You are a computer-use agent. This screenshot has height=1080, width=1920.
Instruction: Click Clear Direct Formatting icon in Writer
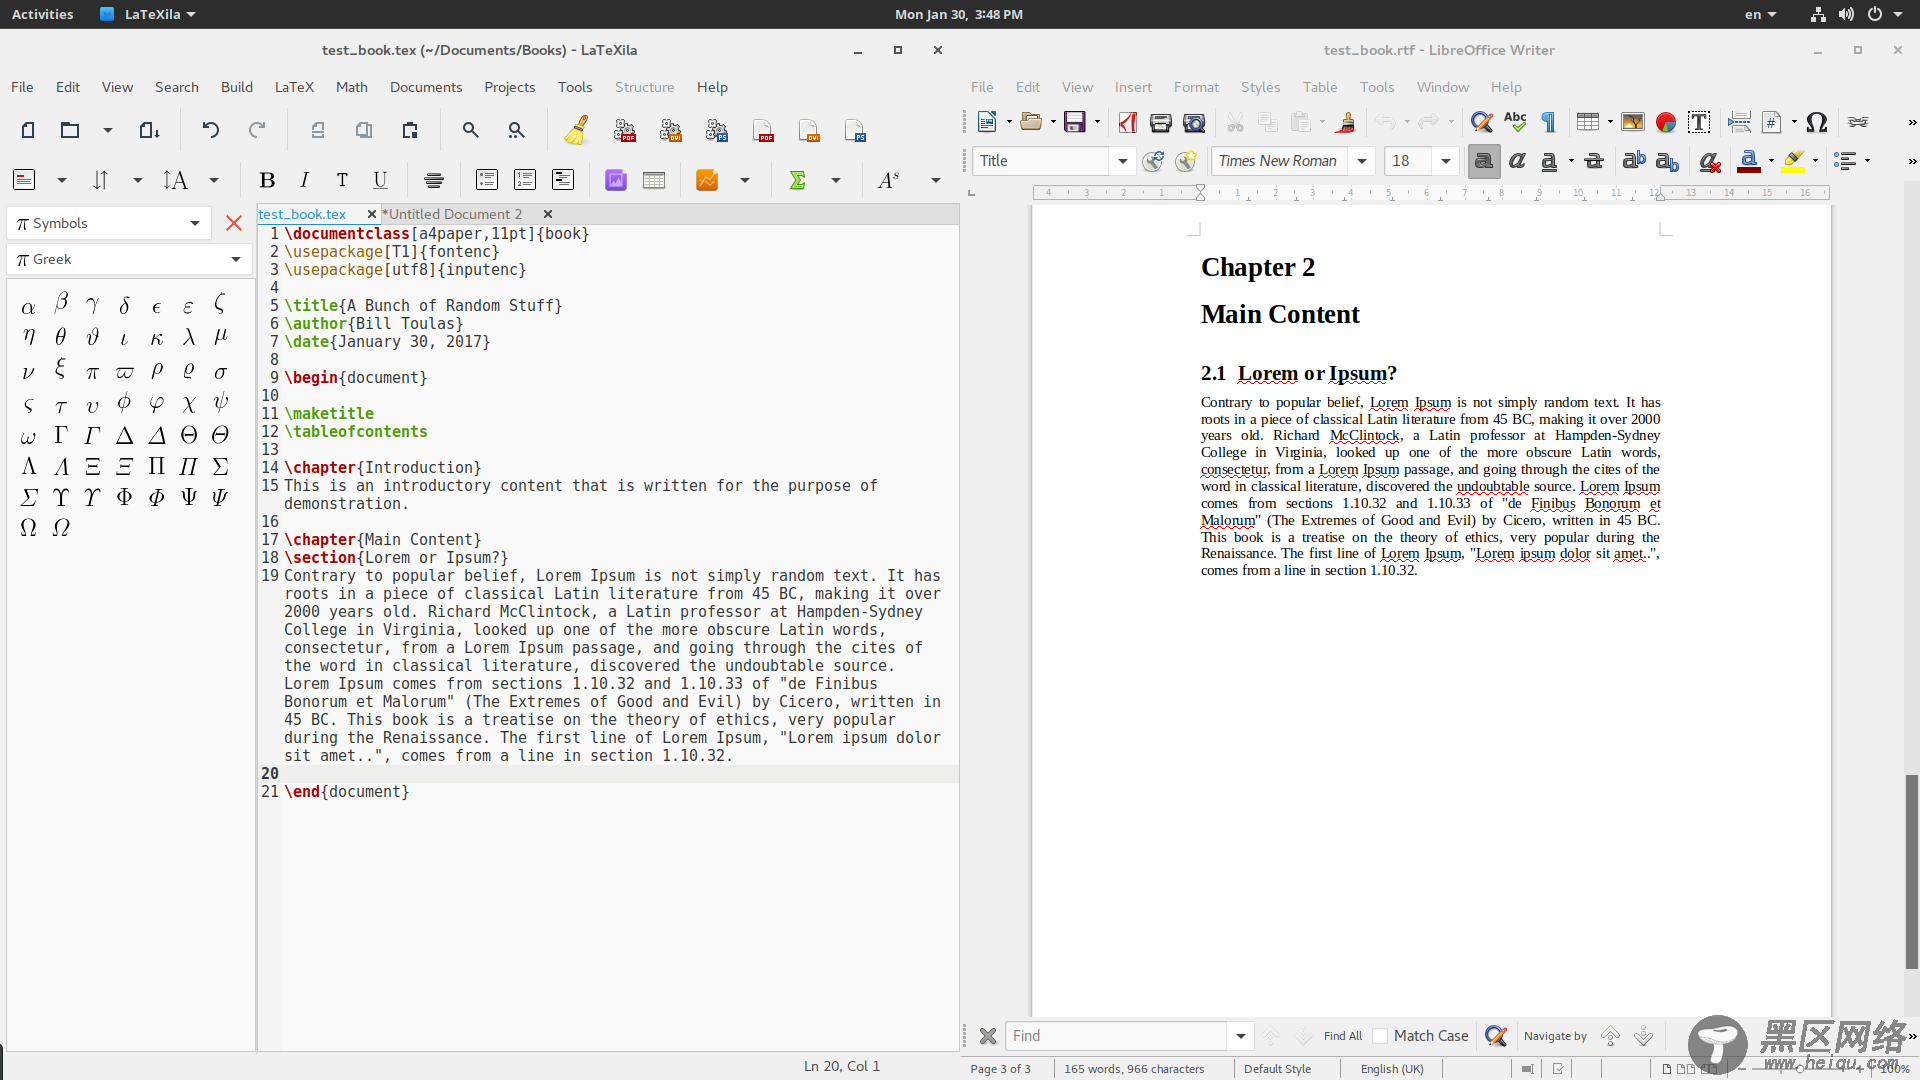coord(1710,161)
